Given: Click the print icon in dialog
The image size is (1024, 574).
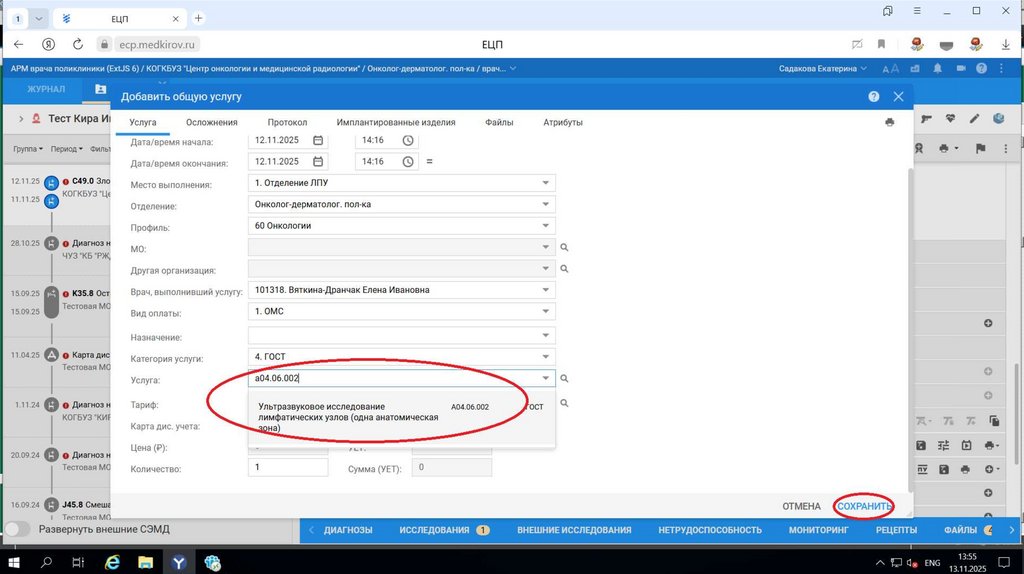Looking at the screenshot, I should pos(889,122).
